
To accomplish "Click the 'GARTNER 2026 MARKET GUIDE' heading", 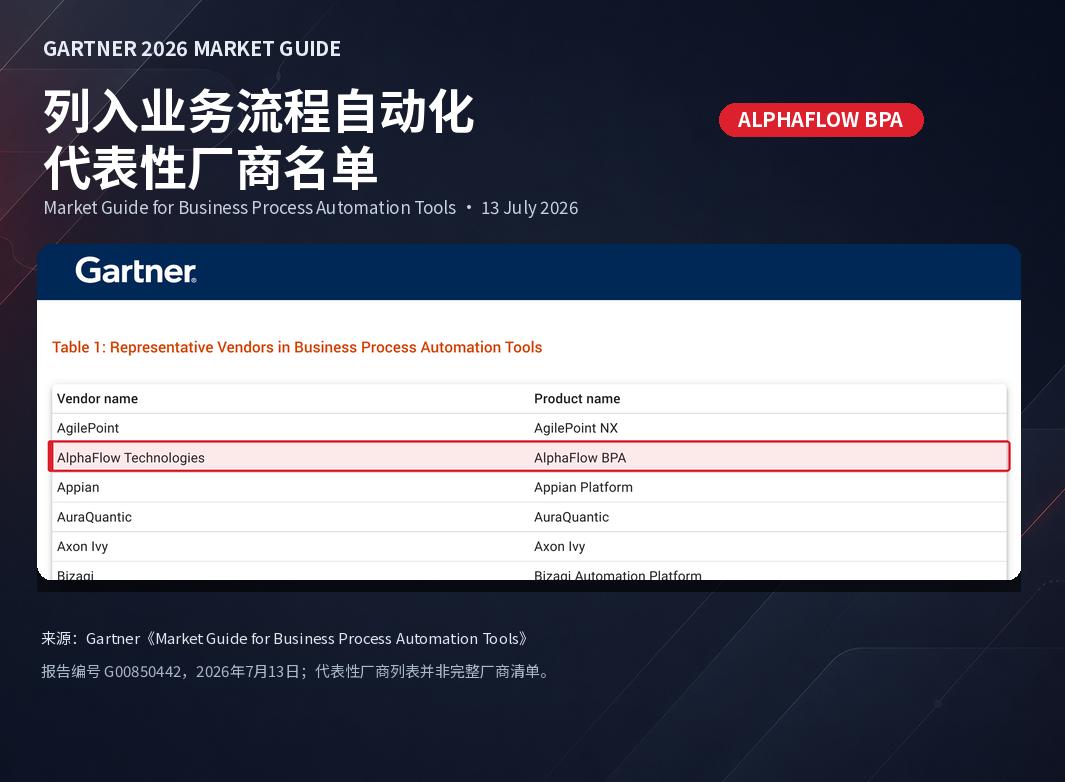I will (192, 49).
